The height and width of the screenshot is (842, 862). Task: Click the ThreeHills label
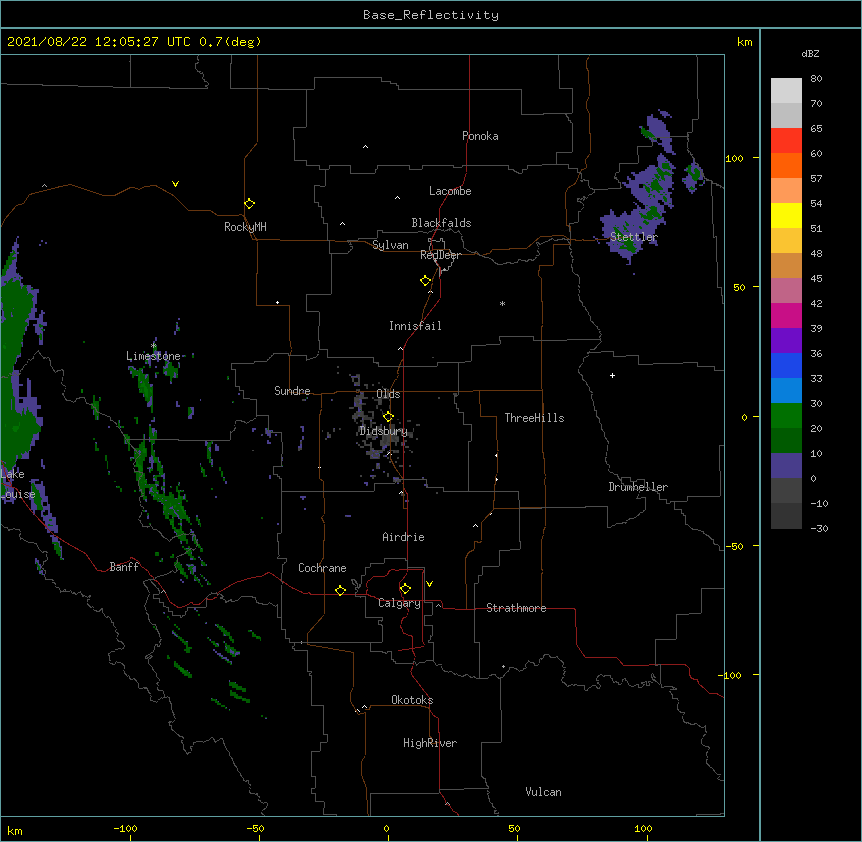[534, 418]
